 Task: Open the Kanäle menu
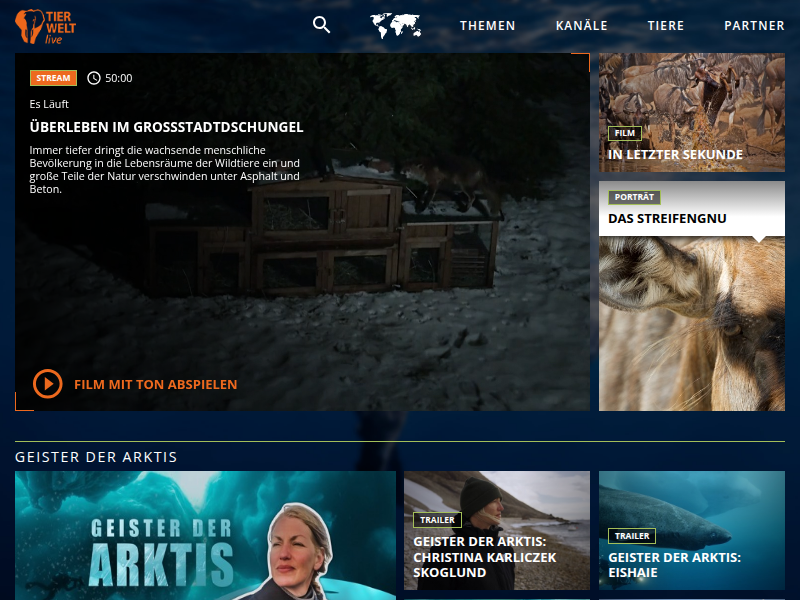(581, 26)
